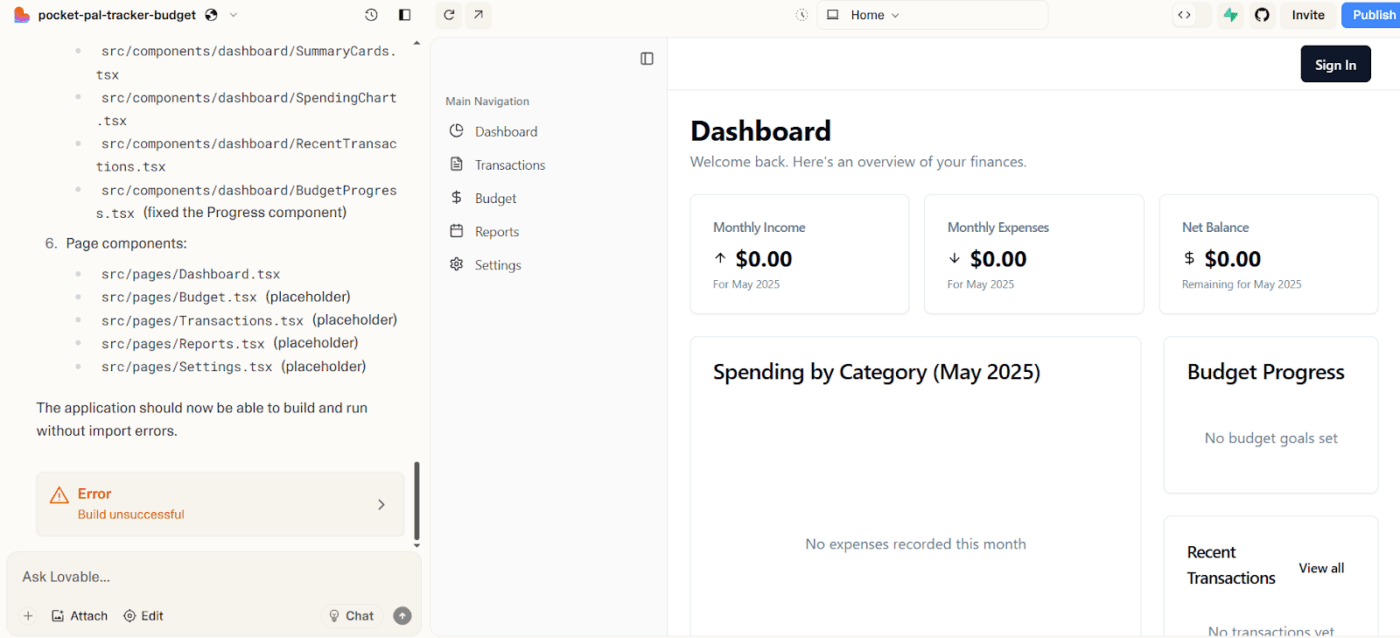1400x638 pixels.
Task: Toggle the editor panel layout icon
Action: pos(404,14)
